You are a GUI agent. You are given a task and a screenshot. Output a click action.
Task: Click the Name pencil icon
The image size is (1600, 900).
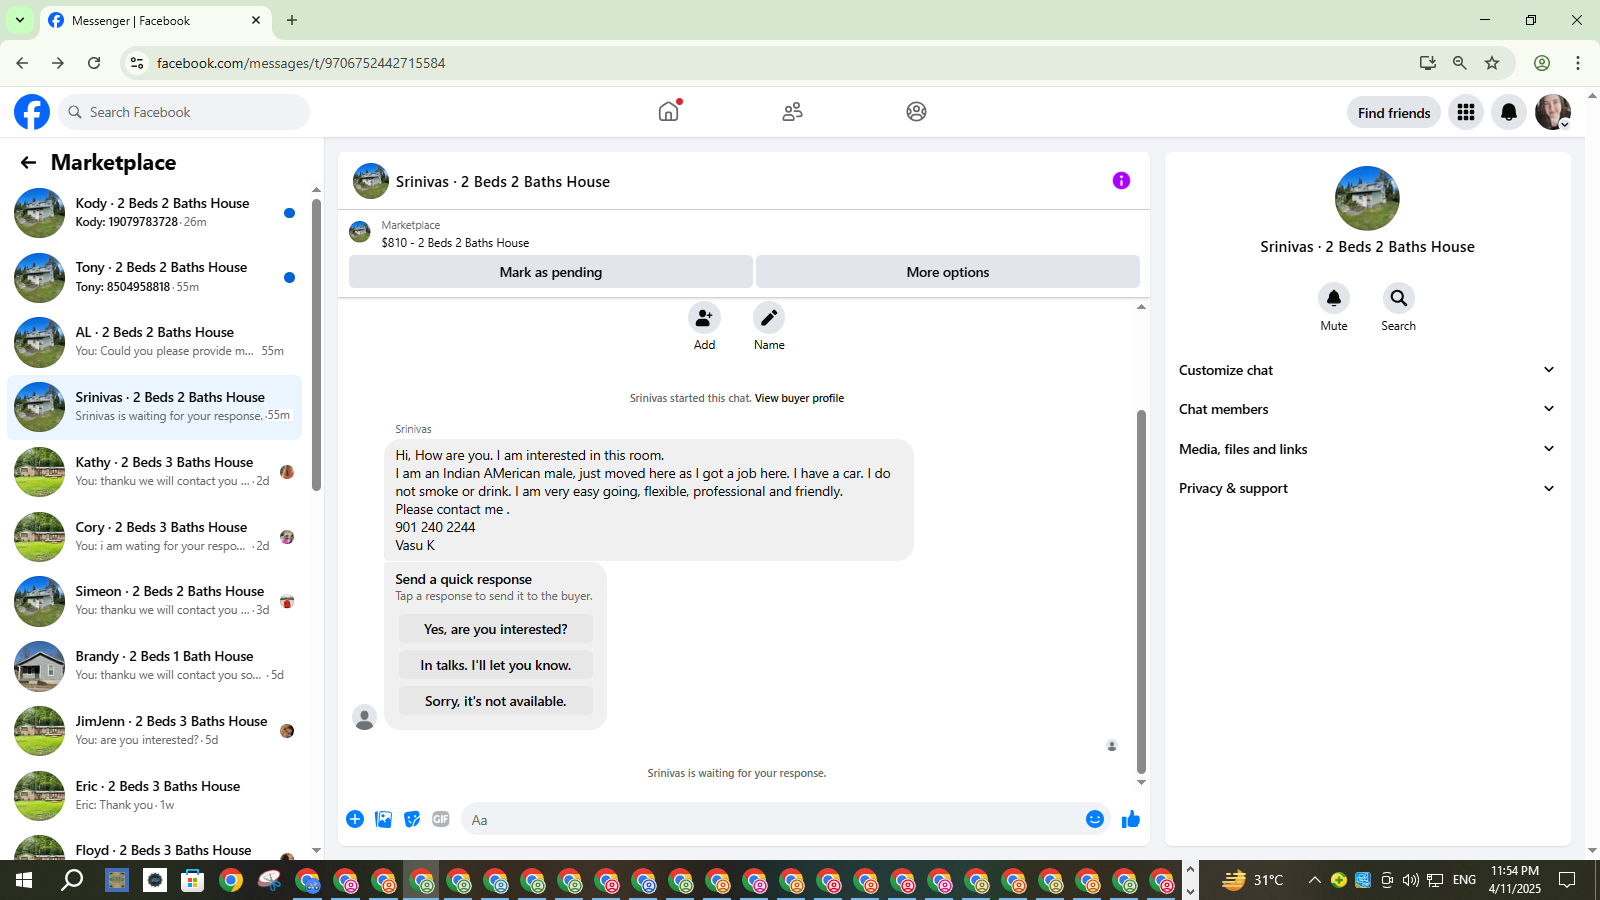[x=769, y=318]
